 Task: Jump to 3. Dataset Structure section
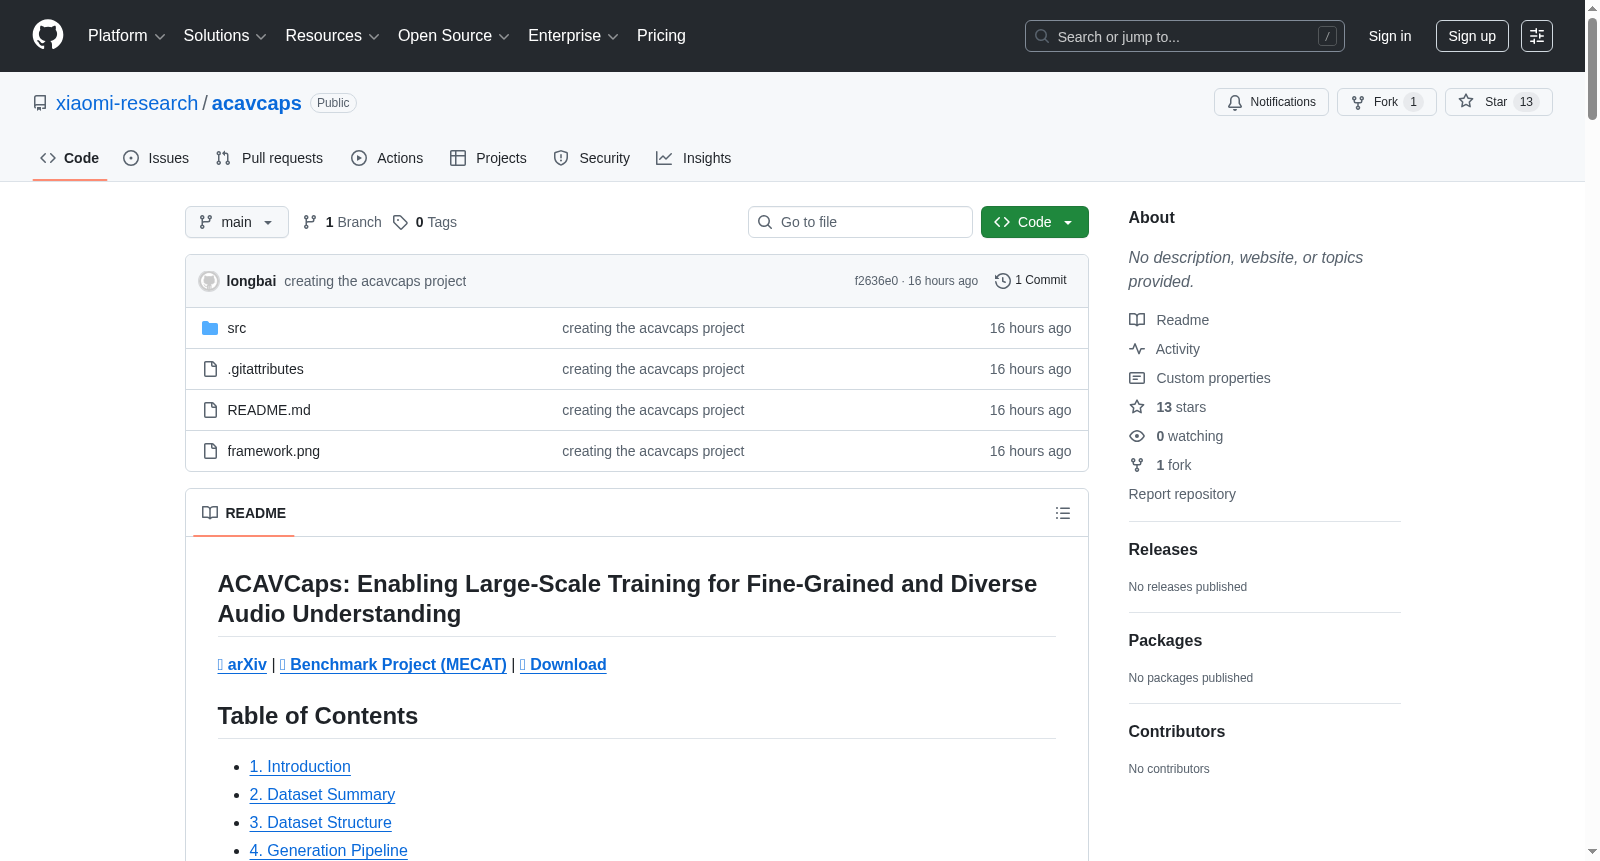(x=321, y=823)
